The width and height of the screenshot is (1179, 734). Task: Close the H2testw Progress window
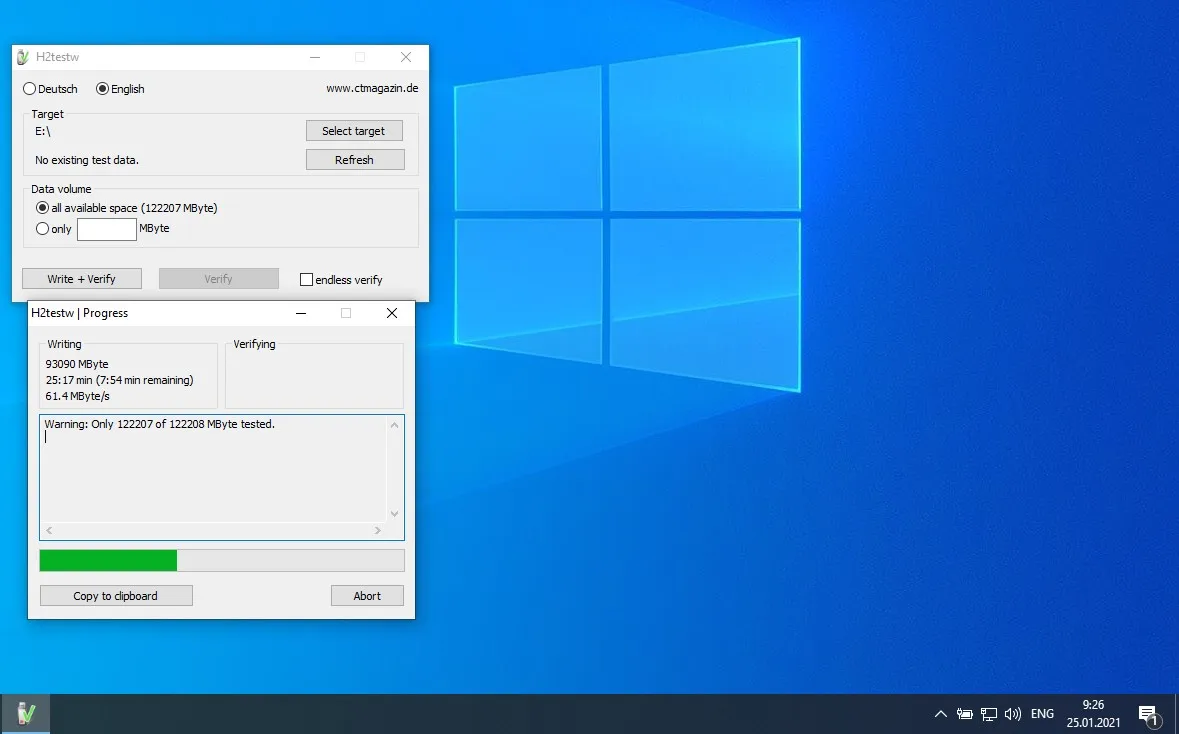[x=393, y=313]
